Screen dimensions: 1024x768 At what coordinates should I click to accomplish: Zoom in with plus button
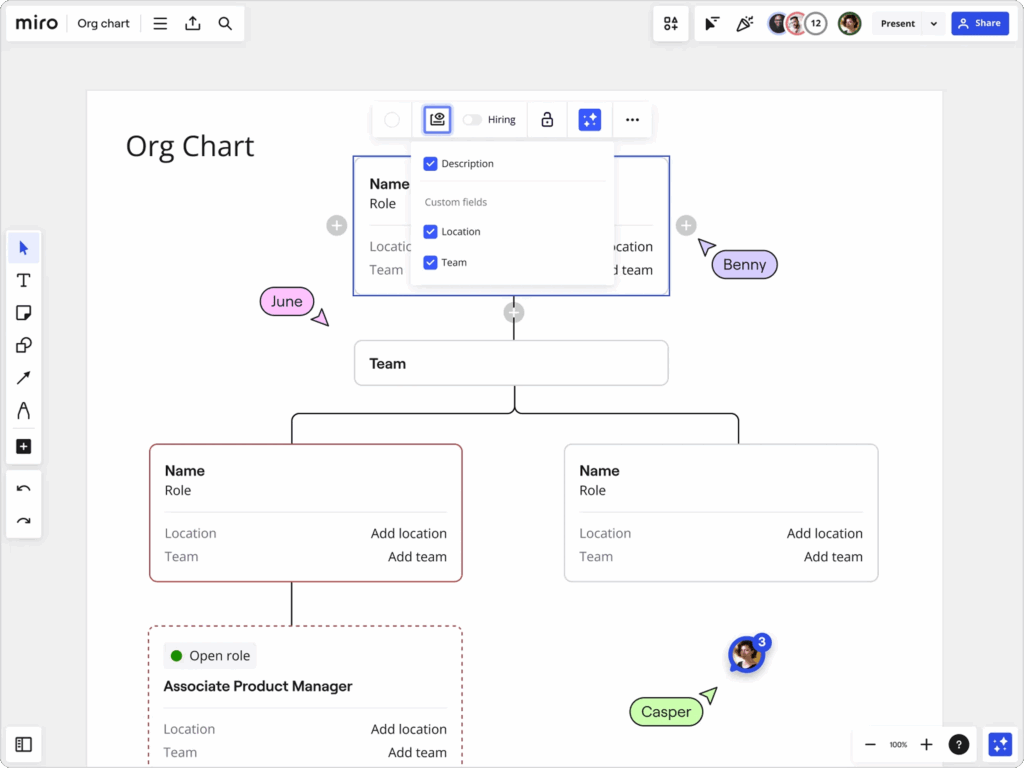click(927, 744)
